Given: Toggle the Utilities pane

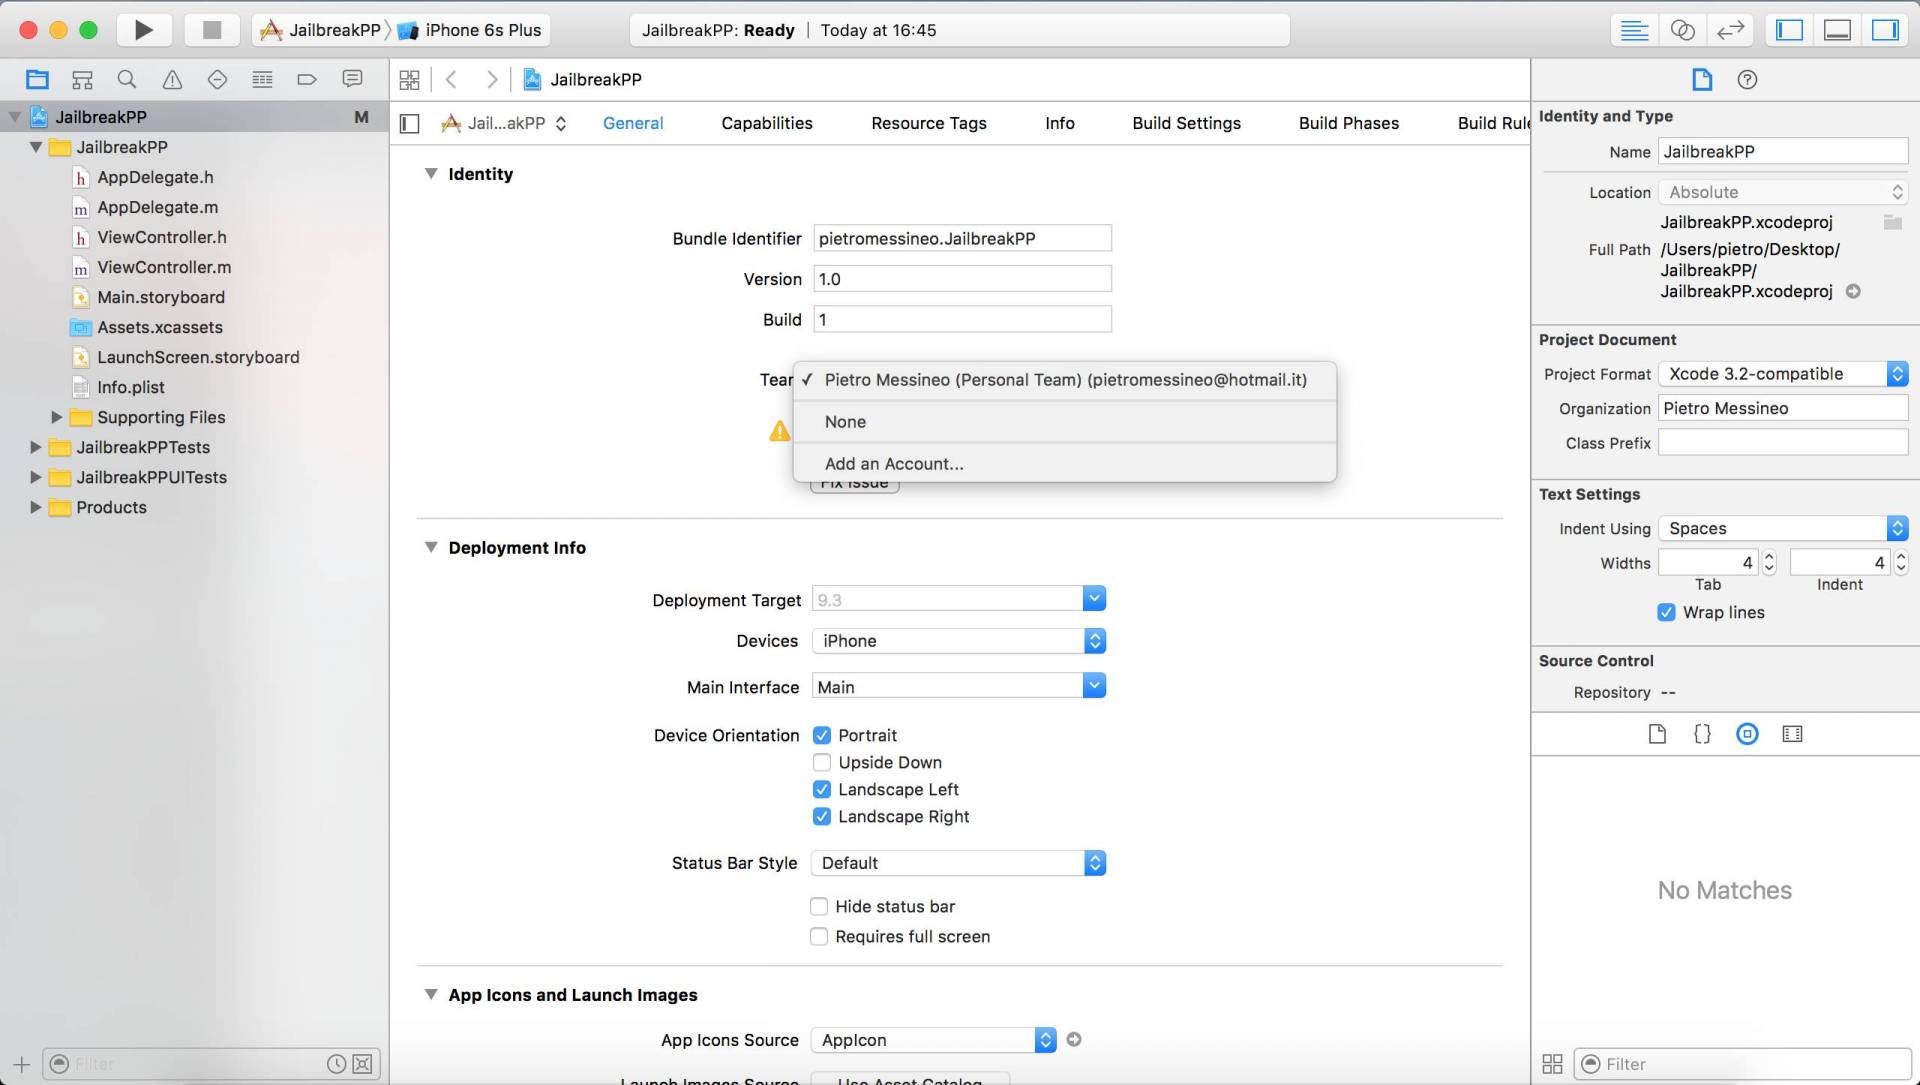Looking at the screenshot, I should 1885,30.
